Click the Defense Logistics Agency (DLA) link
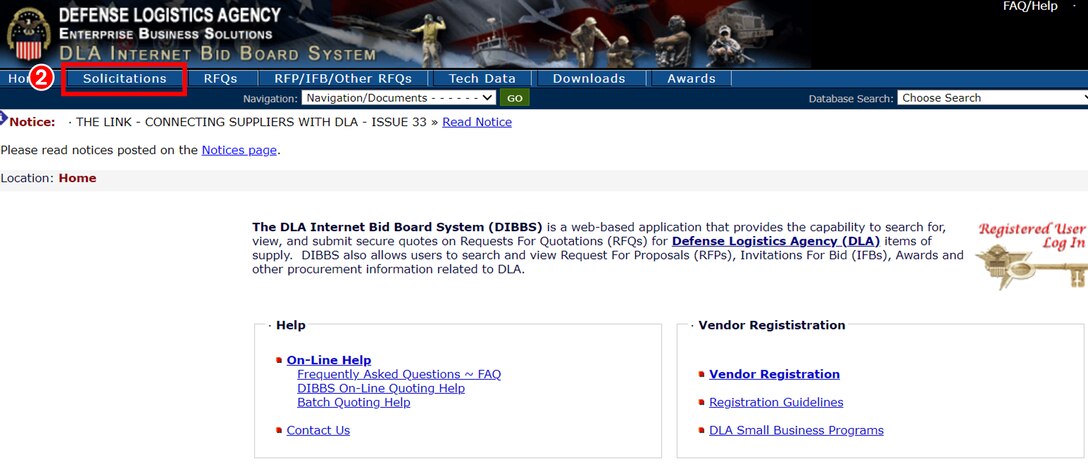1088x468 pixels. pos(776,241)
